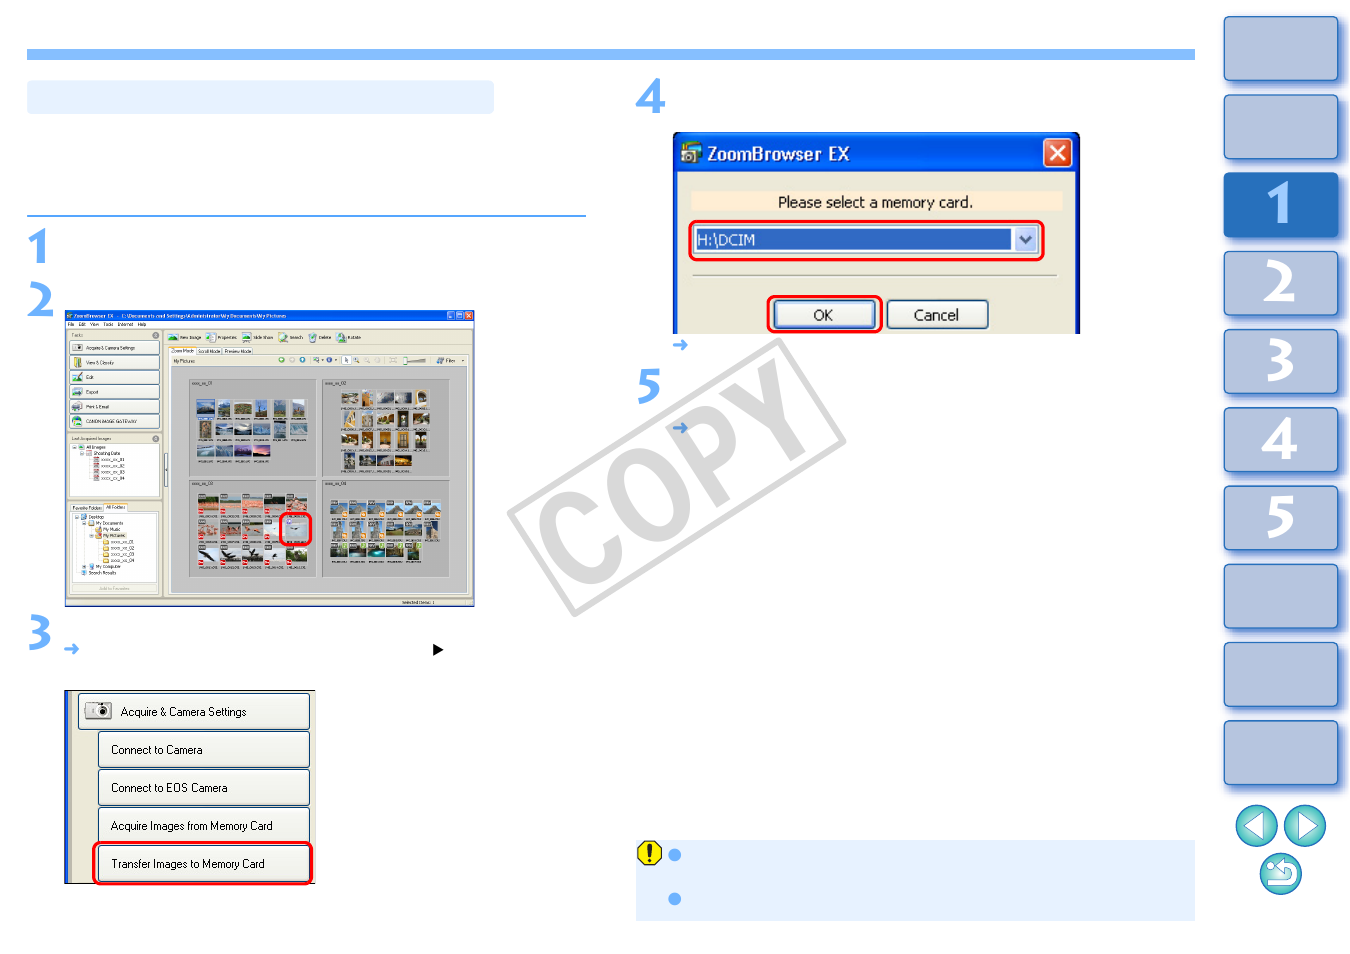Switch to Zoom Mode tab
This screenshot has width=1350, height=954.
click(183, 351)
